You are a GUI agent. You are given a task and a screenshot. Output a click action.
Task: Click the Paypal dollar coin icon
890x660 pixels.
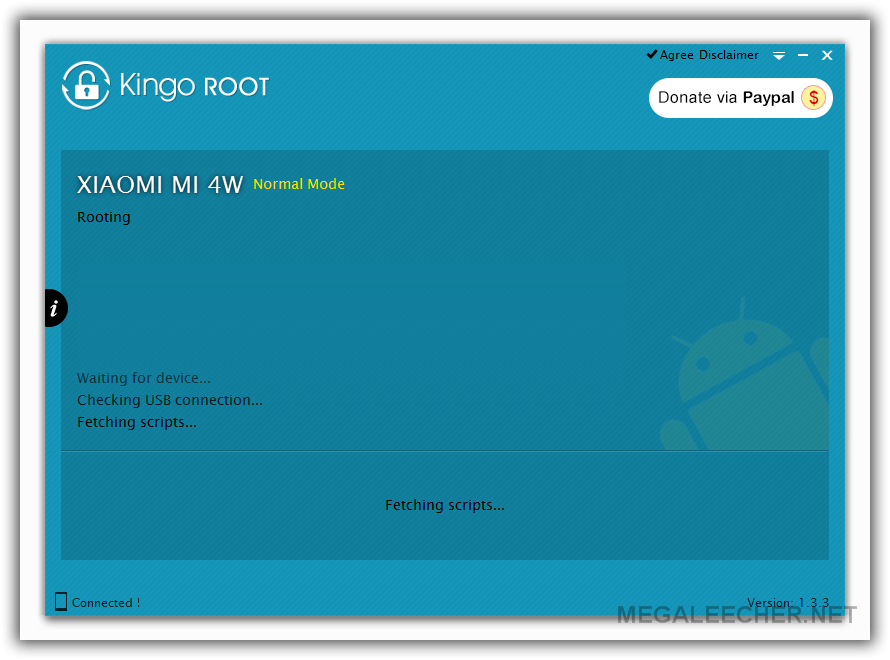pyautogui.click(x=813, y=98)
